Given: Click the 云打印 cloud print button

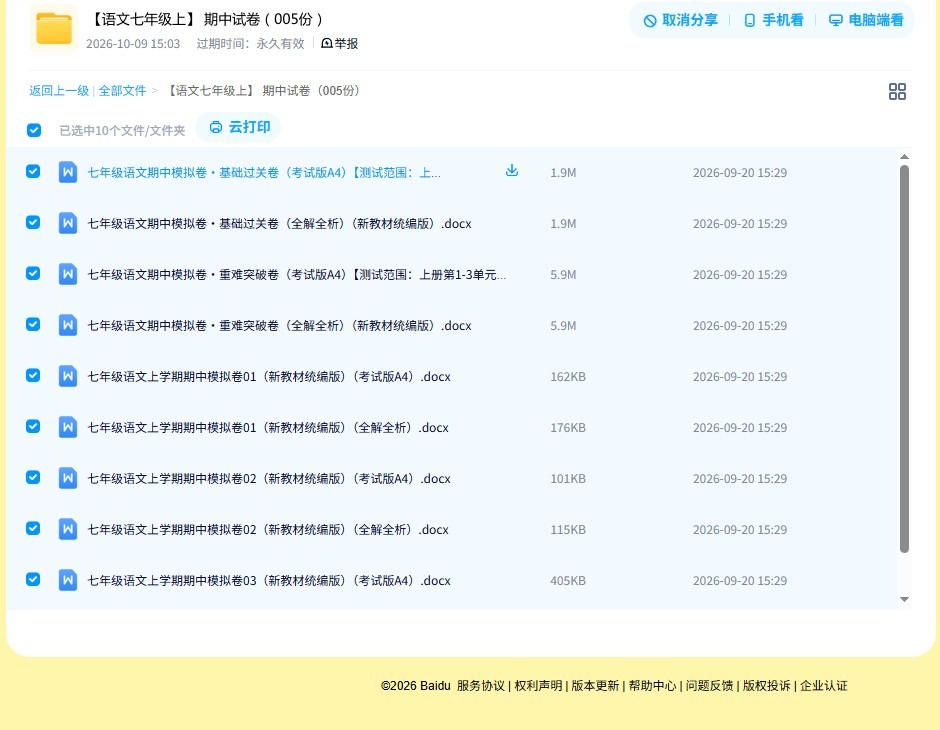Looking at the screenshot, I should pos(239,127).
